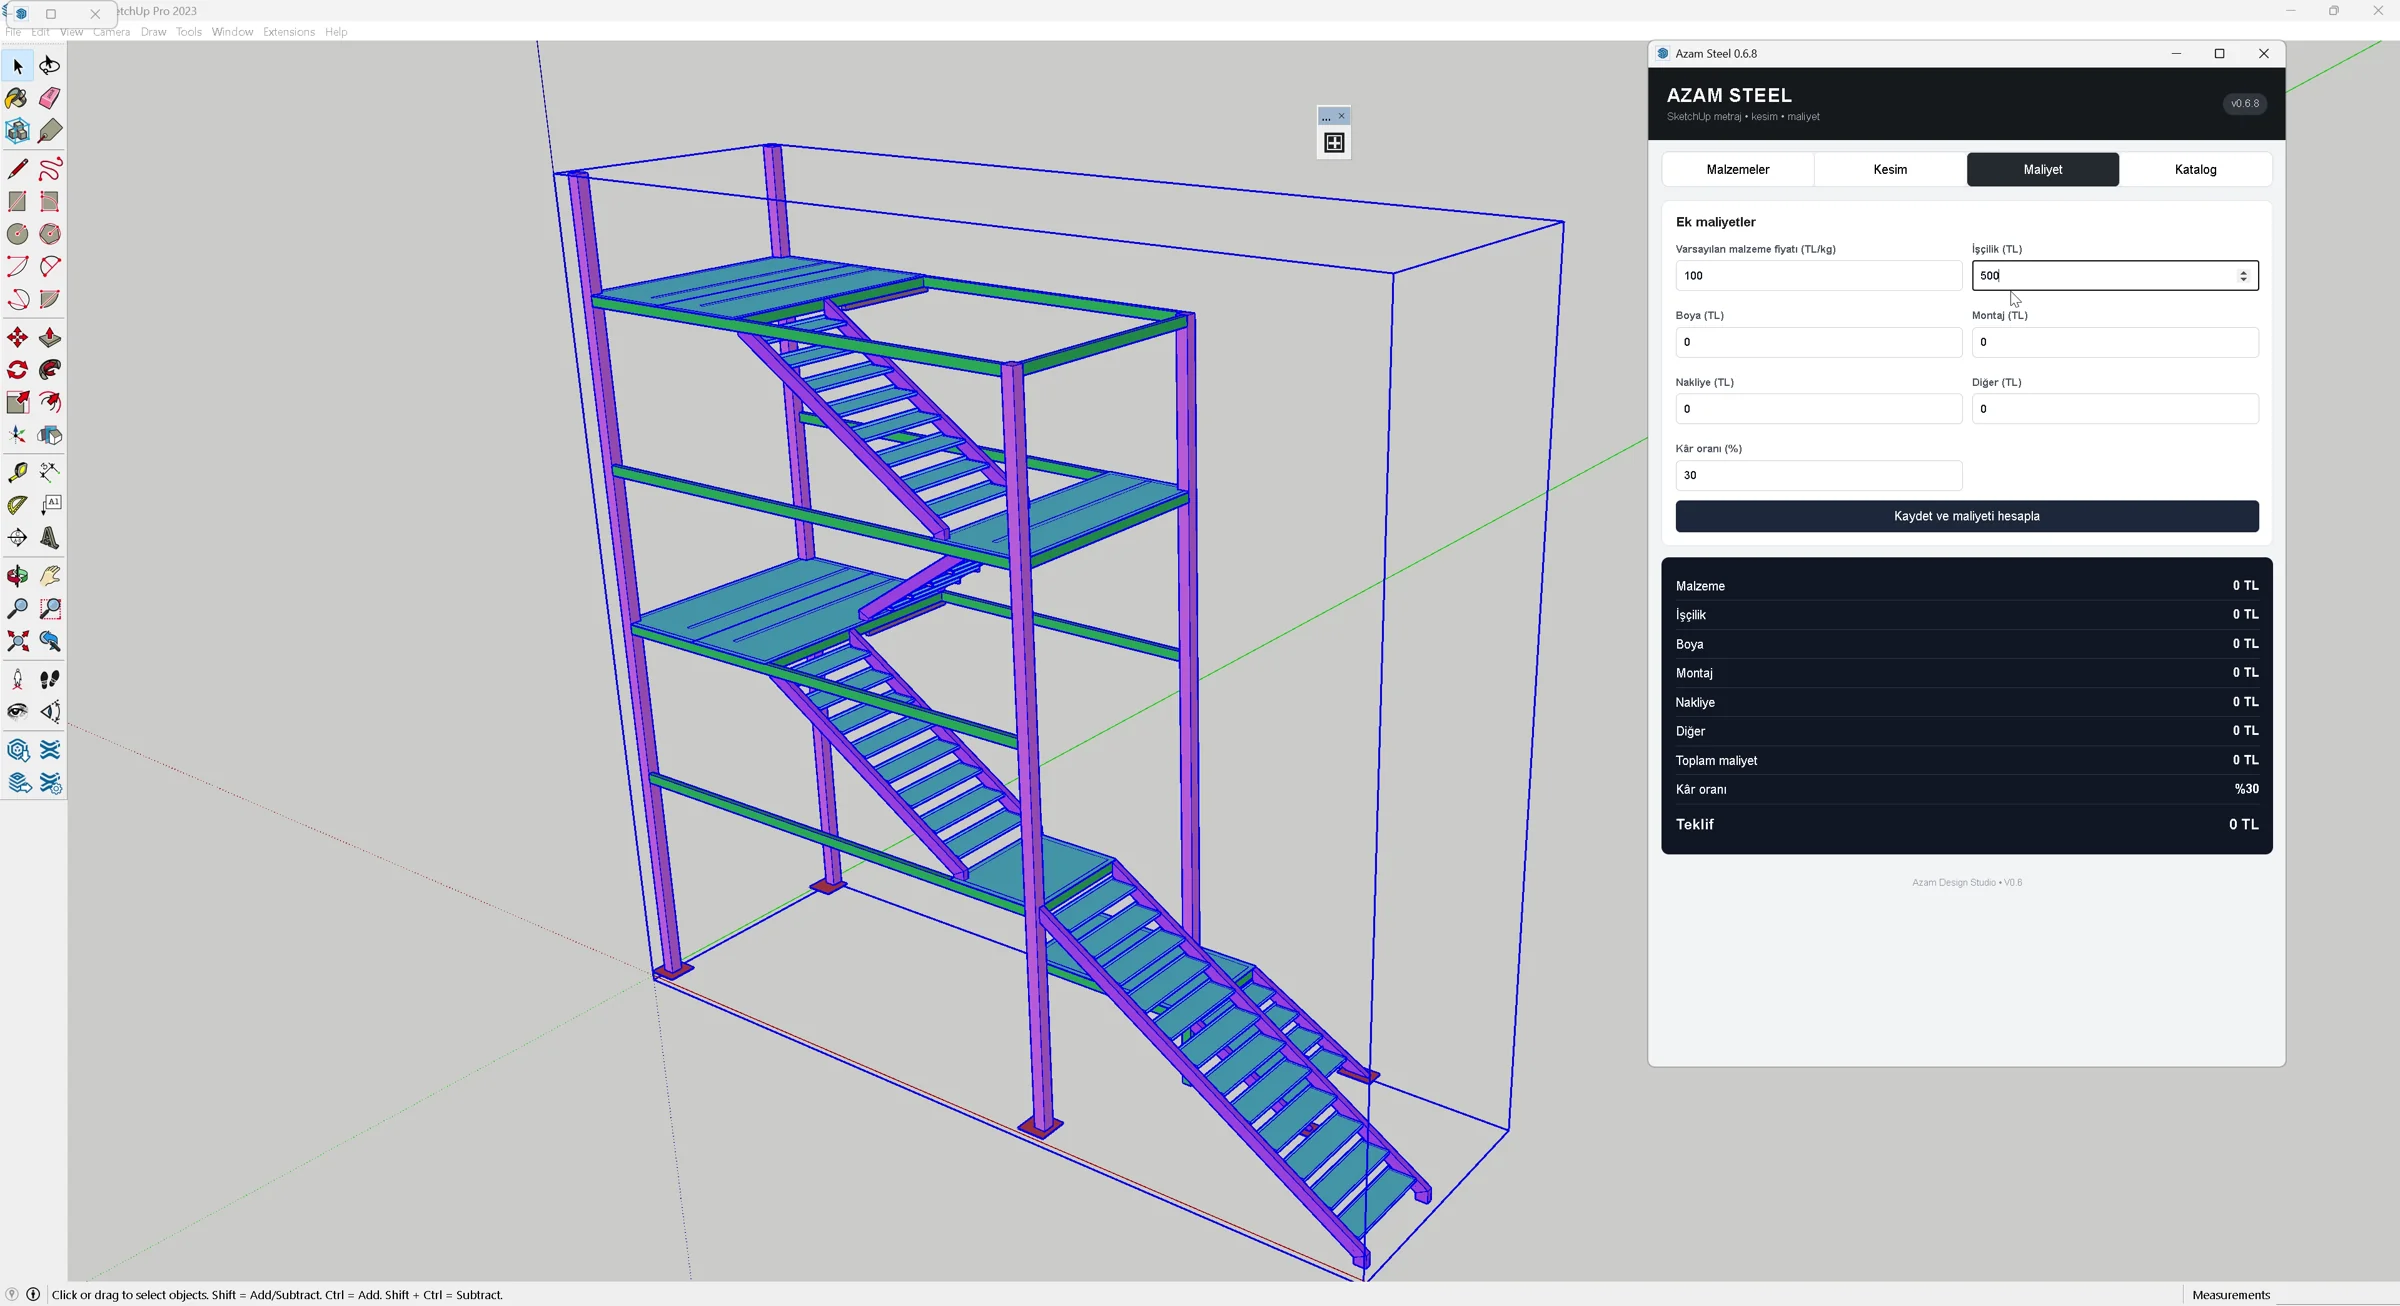Pick the Offset tool
The width and height of the screenshot is (2400, 1306).
pyautogui.click(x=49, y=402)
